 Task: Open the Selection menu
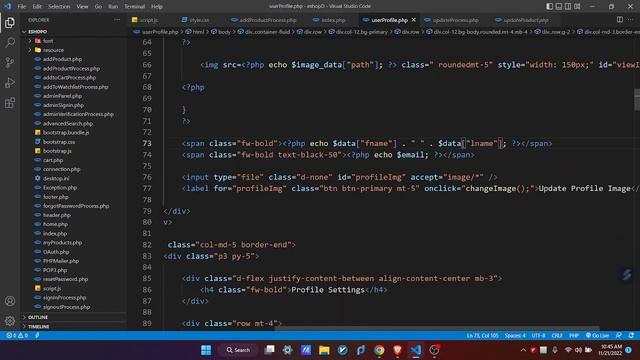pos(59,7)
